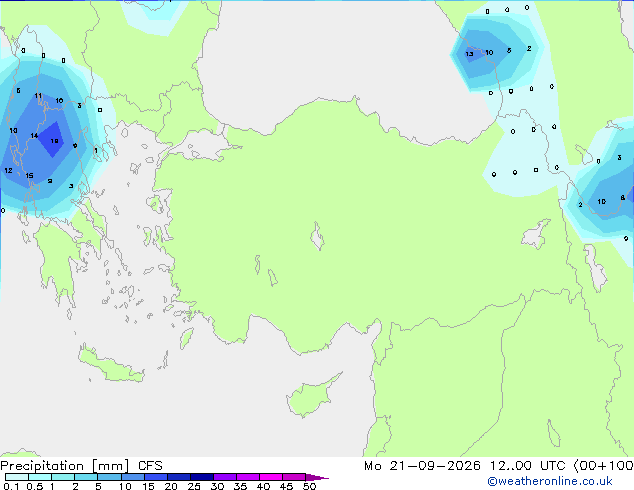Screen dimensions: 634x490
Task: Click the 35–40 mm legend swatch
Action: (248, 477)
